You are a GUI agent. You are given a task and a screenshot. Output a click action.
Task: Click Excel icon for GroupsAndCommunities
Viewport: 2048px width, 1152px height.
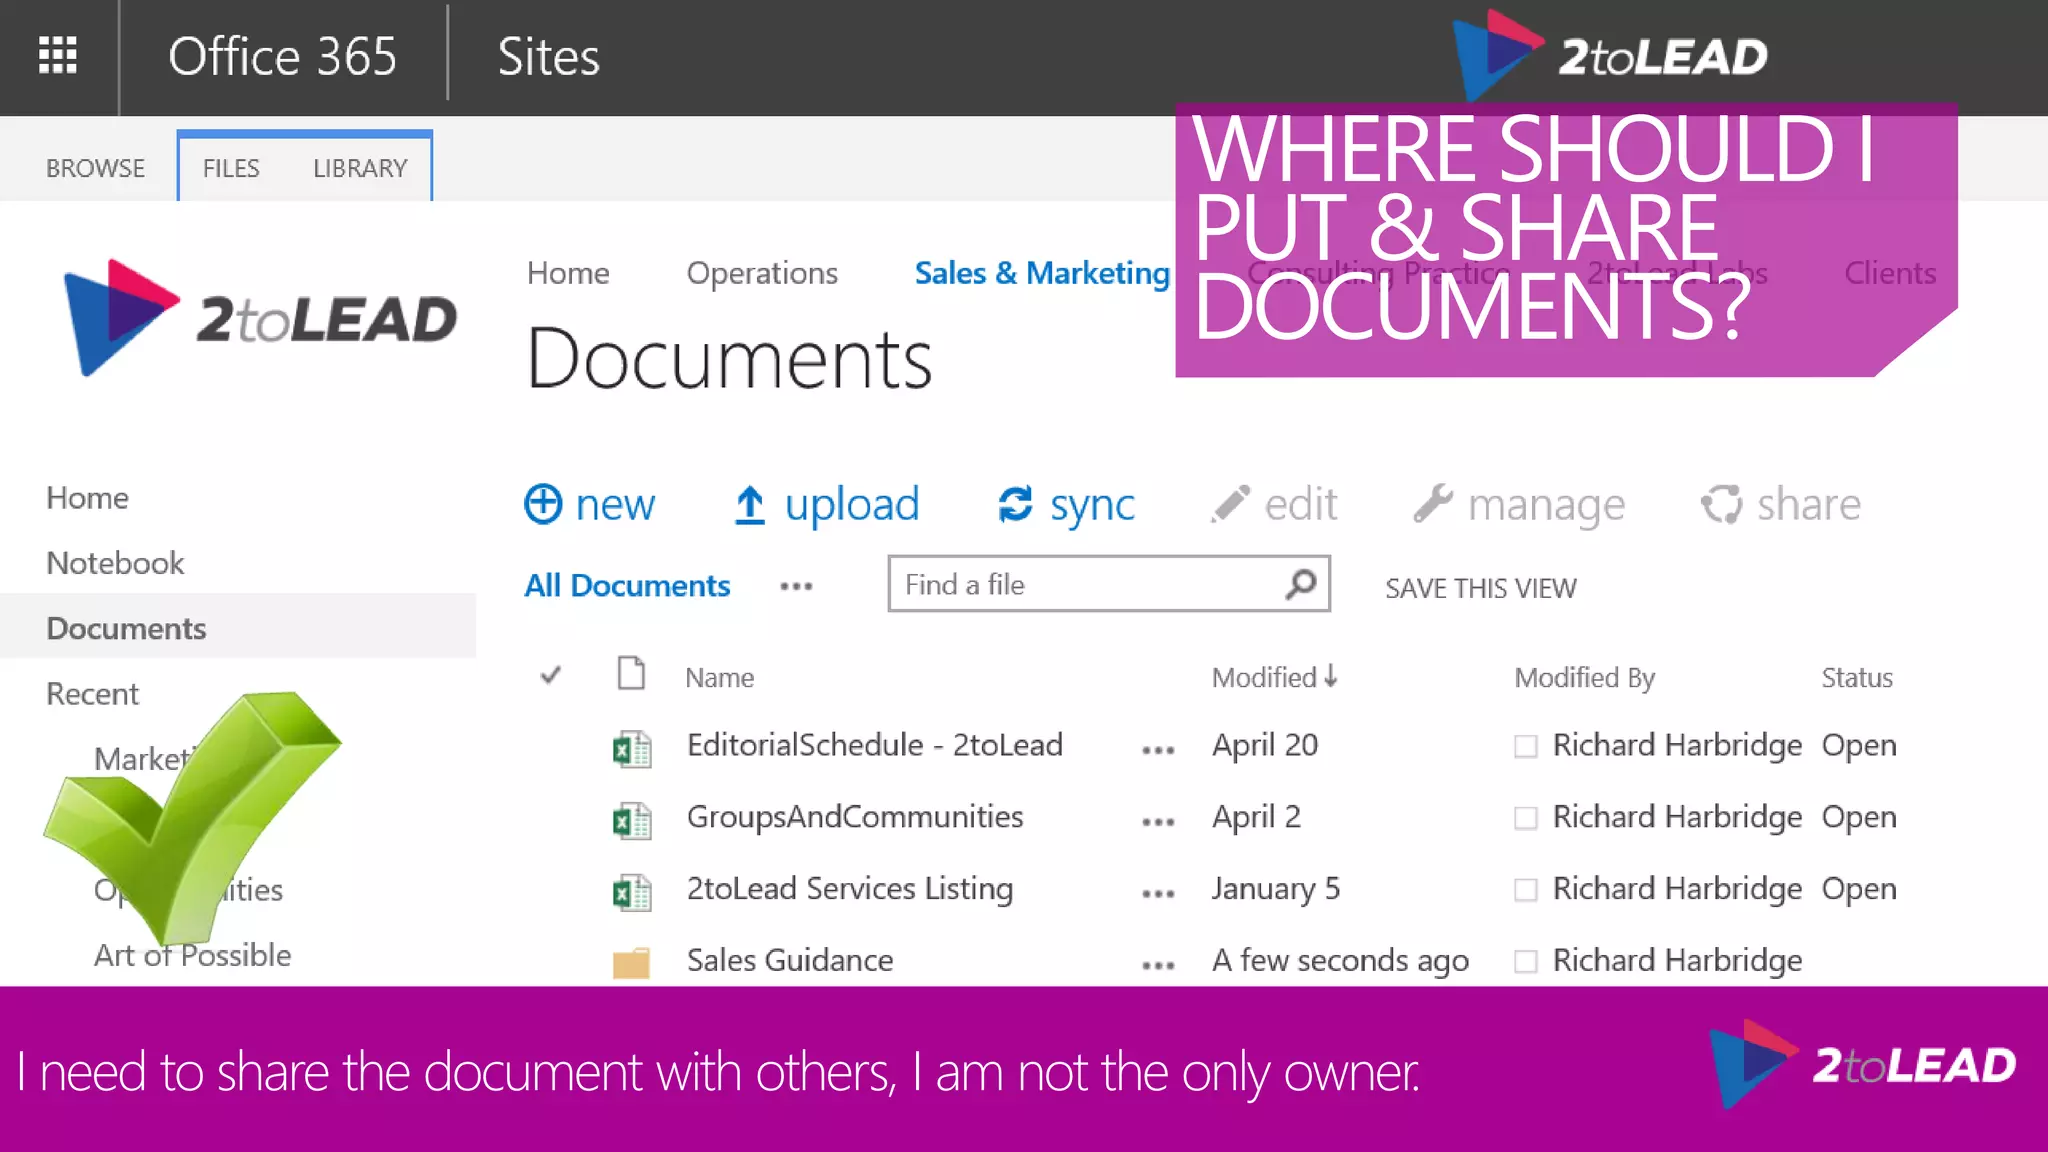pos(632,820)
